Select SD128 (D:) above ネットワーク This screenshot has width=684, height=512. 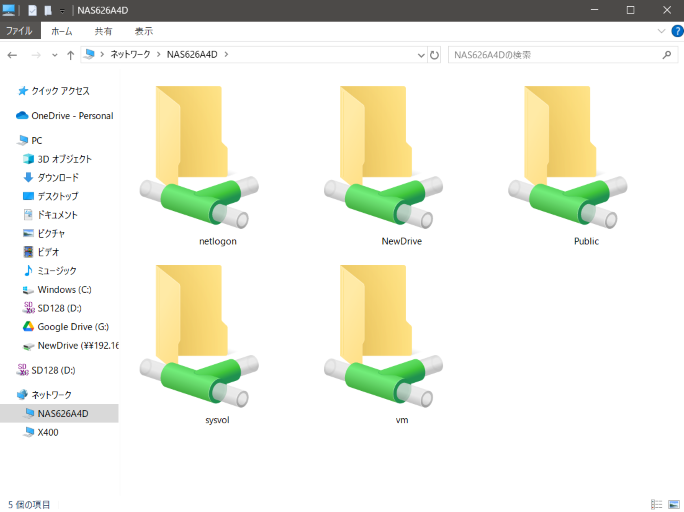point(53,370)
